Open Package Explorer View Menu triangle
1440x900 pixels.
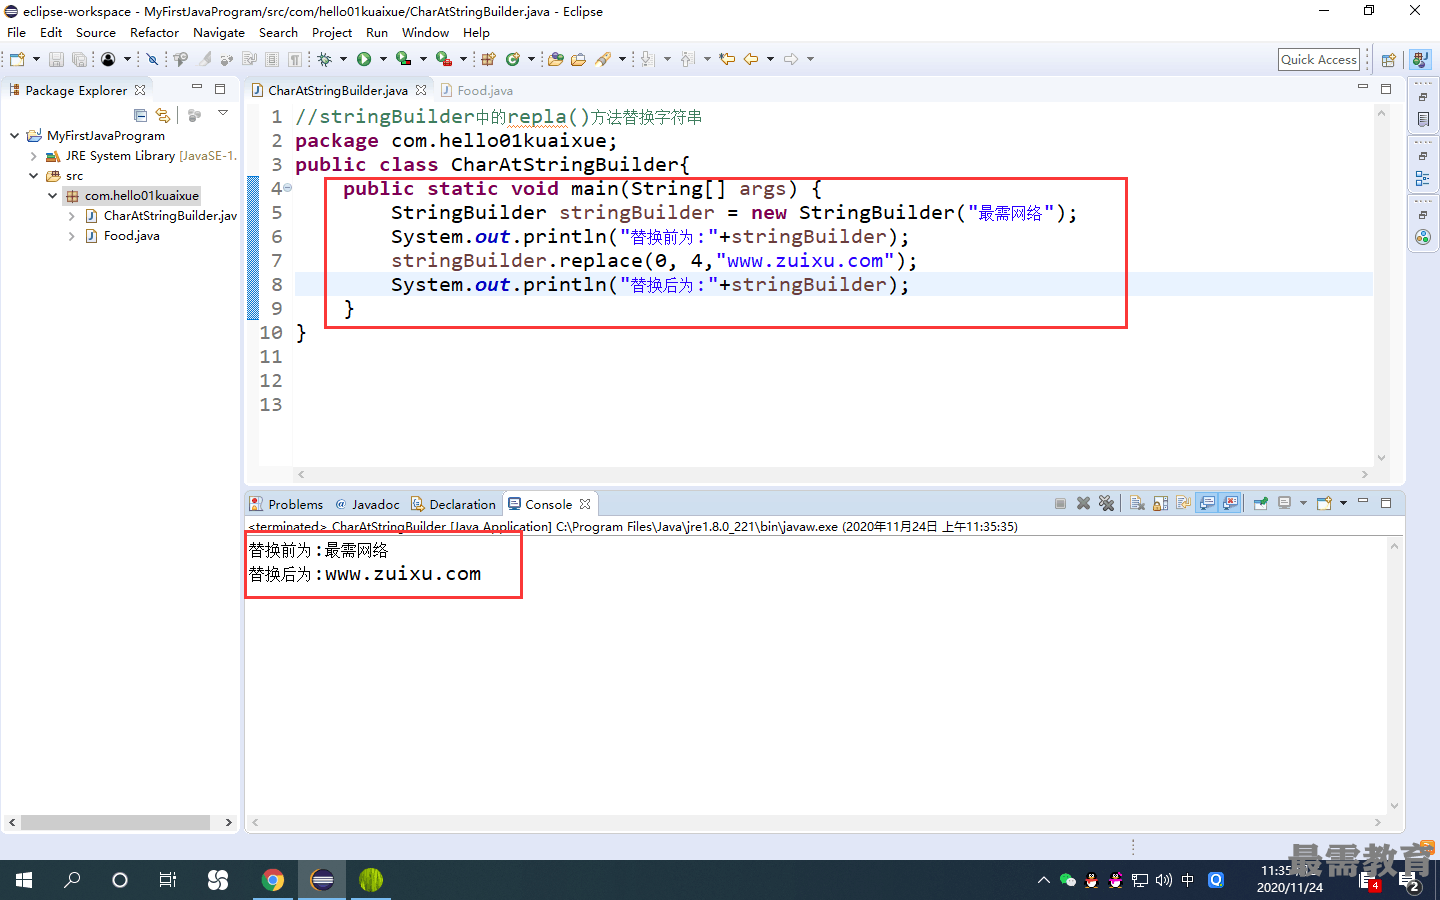(223, 114)
